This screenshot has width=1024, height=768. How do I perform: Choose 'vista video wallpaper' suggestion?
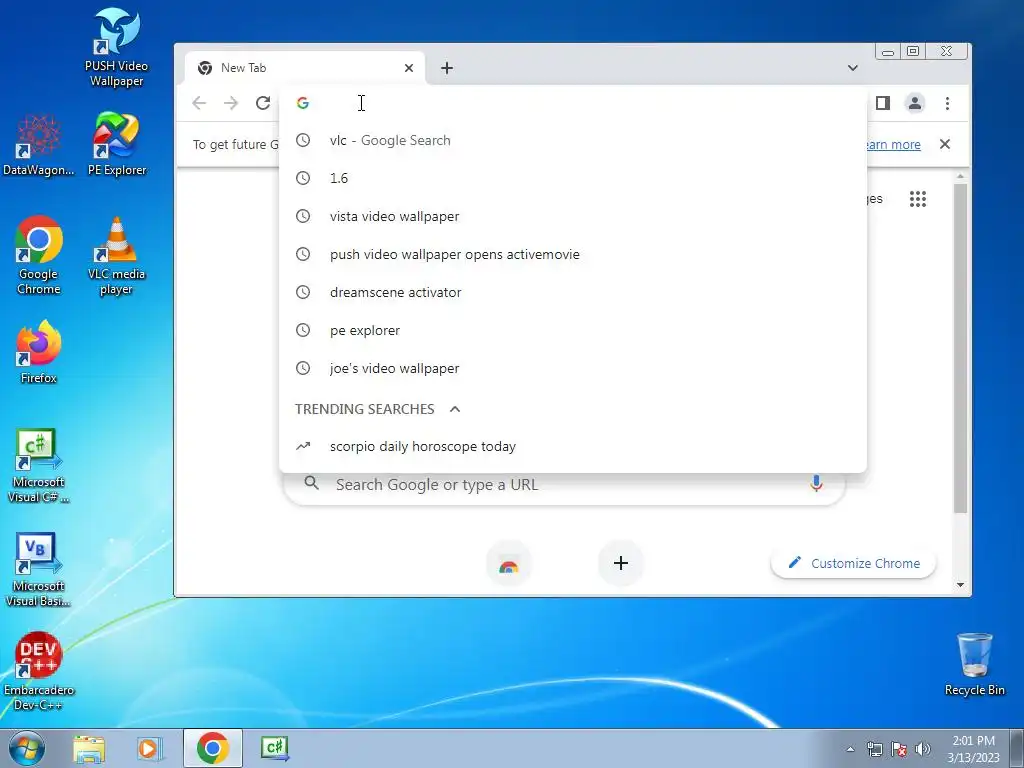tap(573, 216)
